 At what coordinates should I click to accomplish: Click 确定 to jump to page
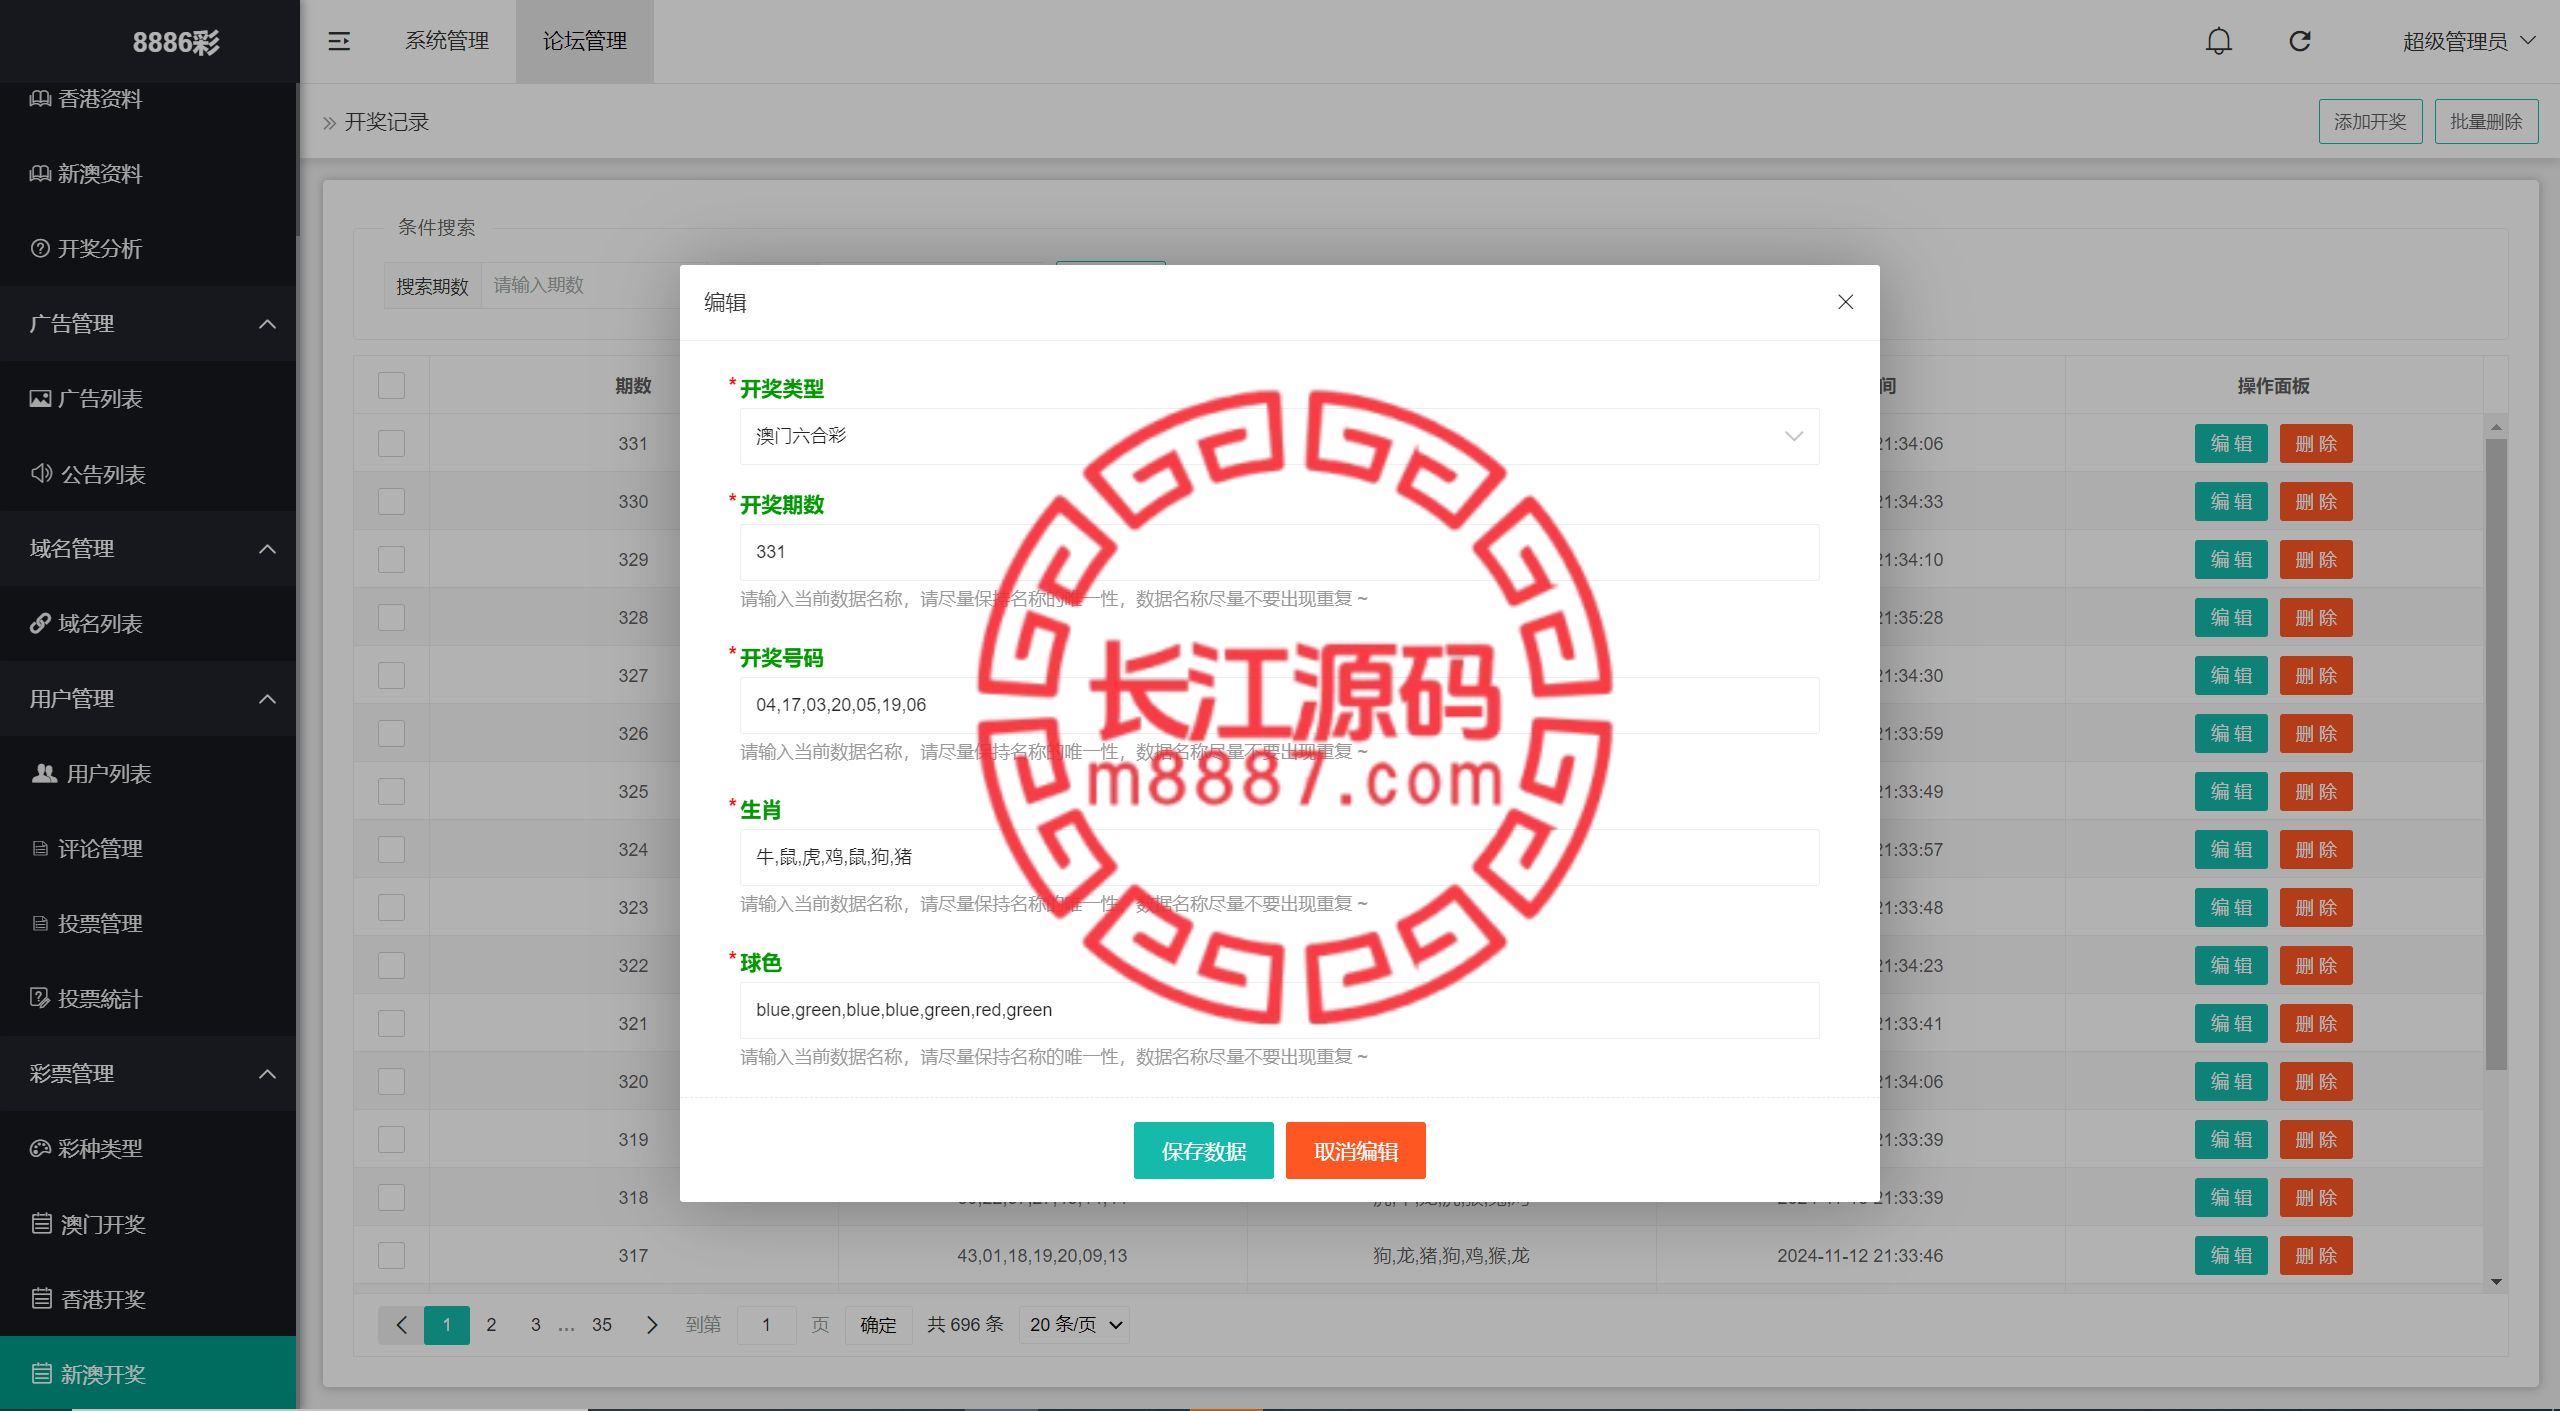[878, 1325]
